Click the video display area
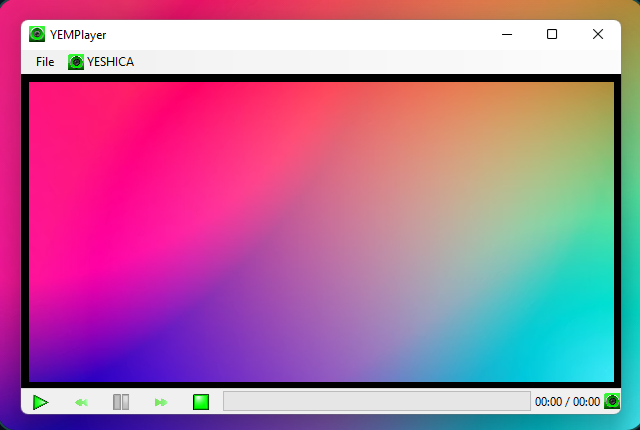640x430 pixels. [x=321, y=232]
